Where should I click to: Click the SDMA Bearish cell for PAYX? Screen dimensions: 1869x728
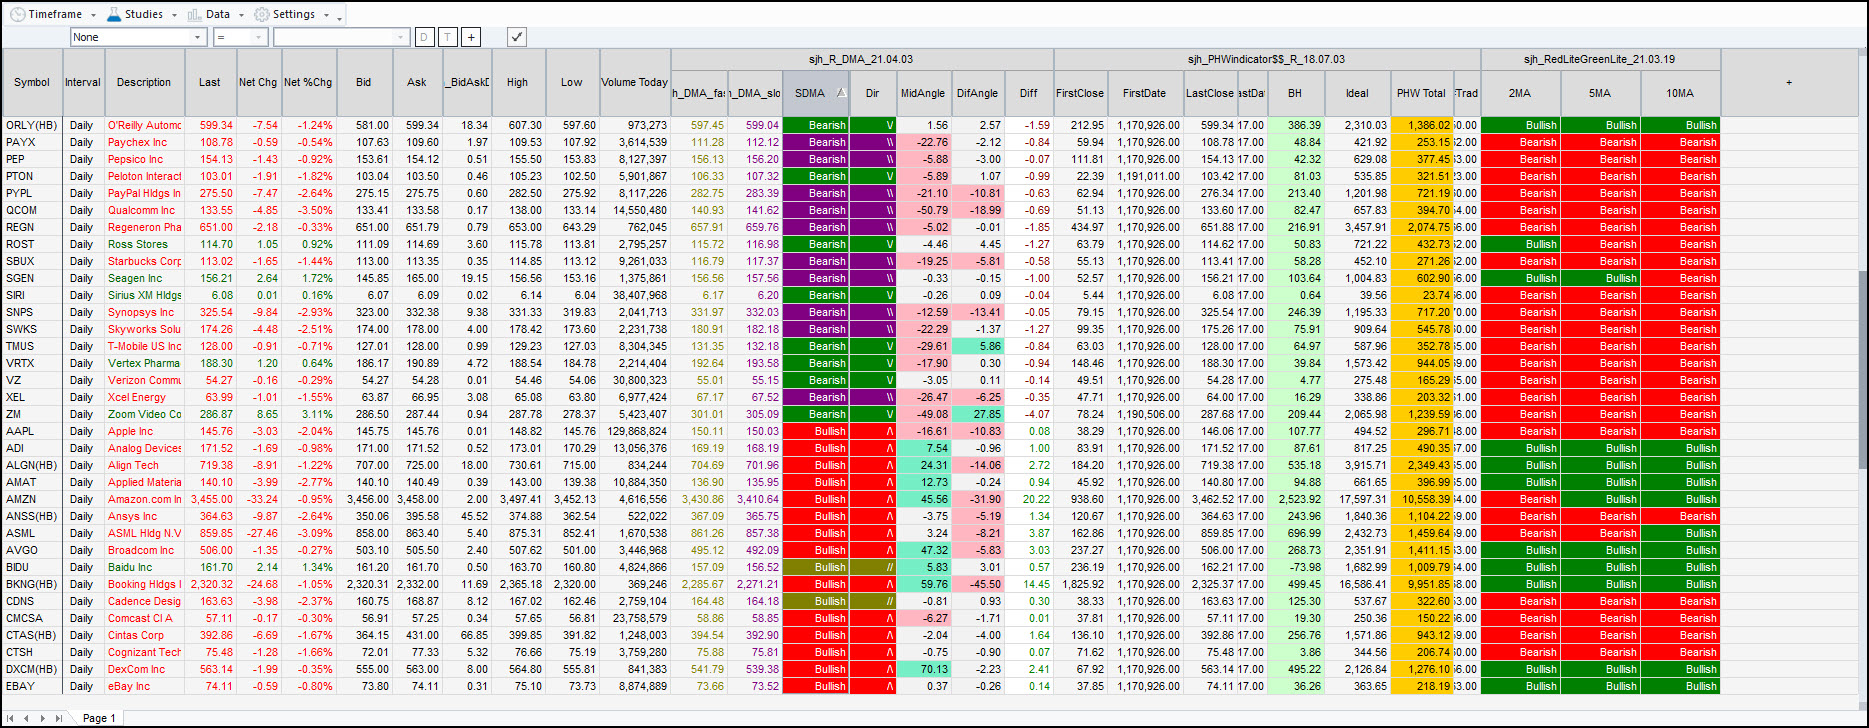tap(815, 142)
